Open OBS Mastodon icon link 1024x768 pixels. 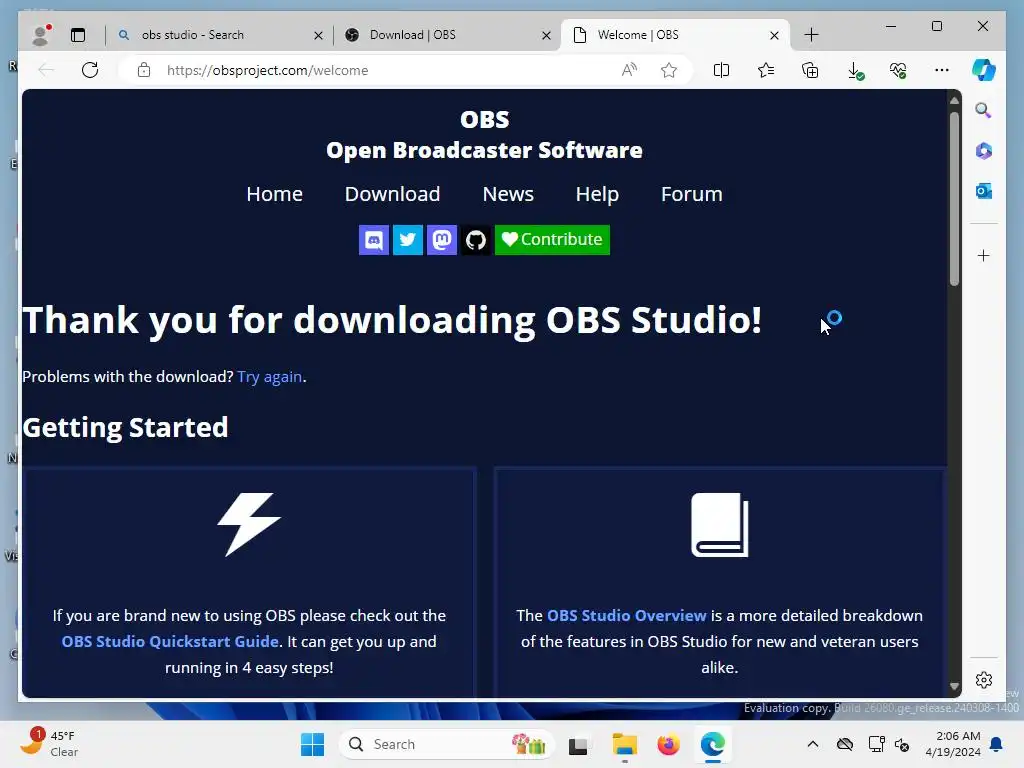[441, 240]
